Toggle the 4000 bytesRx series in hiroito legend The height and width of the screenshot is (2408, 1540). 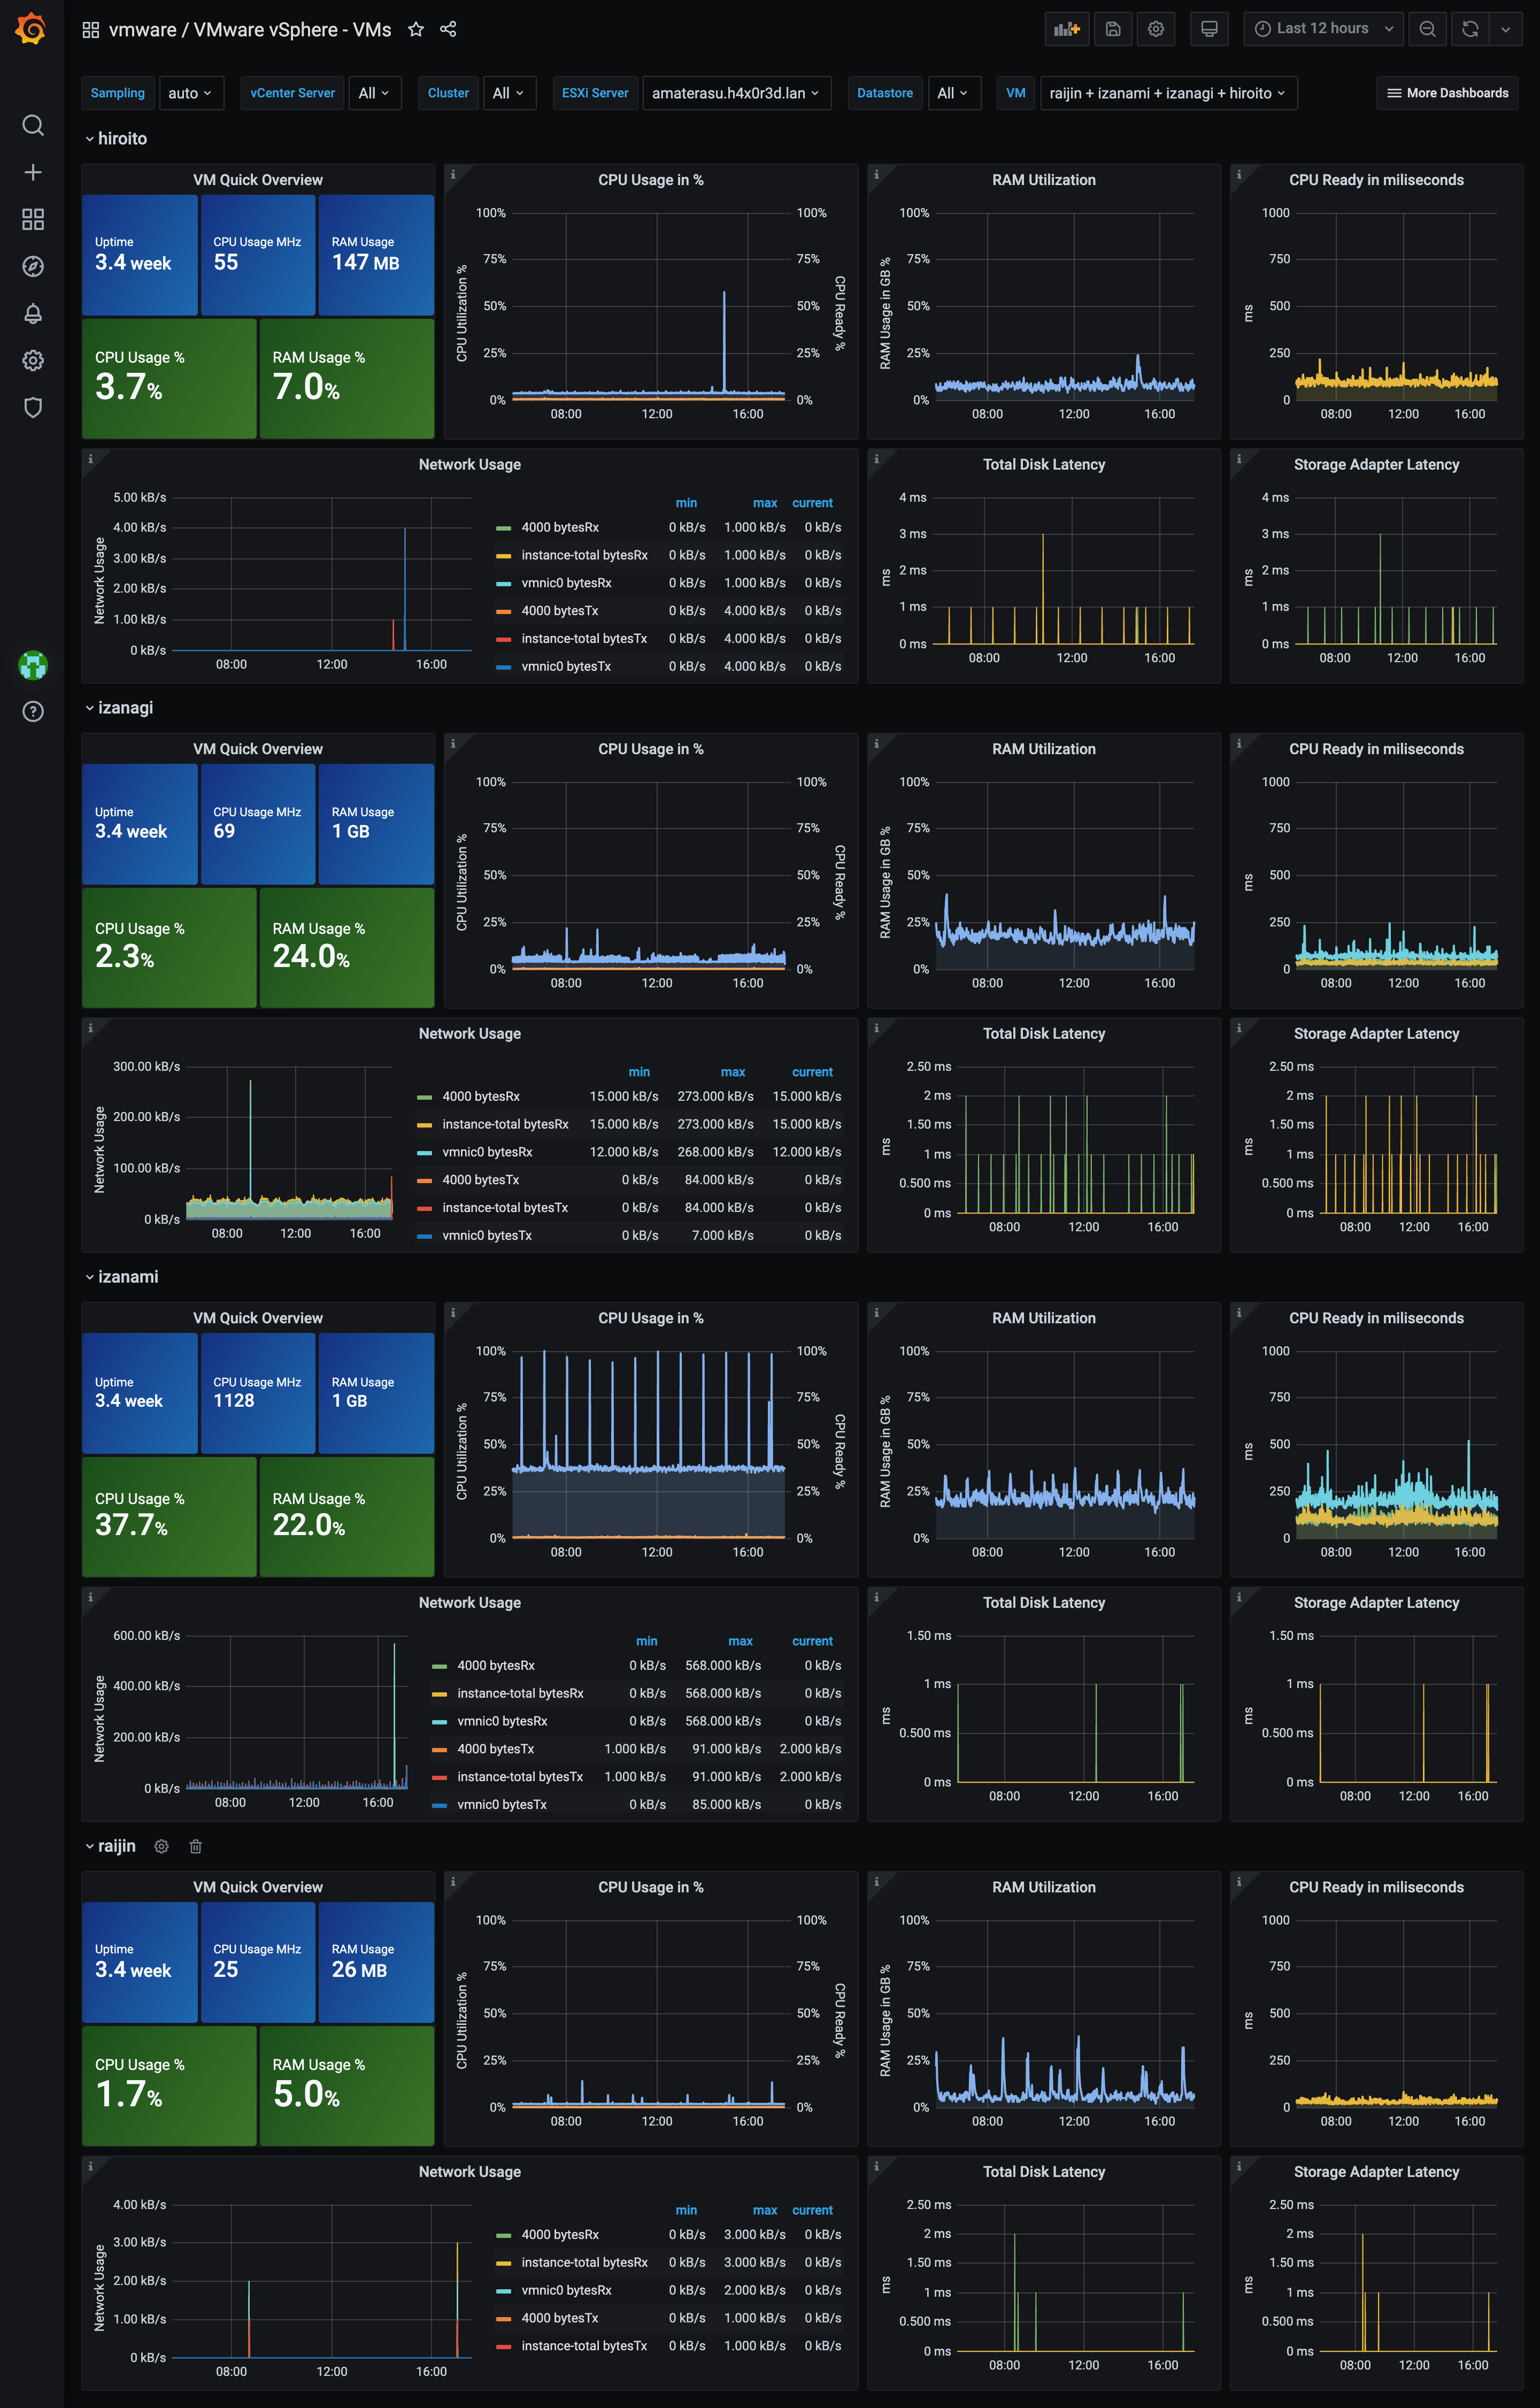click(x=560, y=527)
